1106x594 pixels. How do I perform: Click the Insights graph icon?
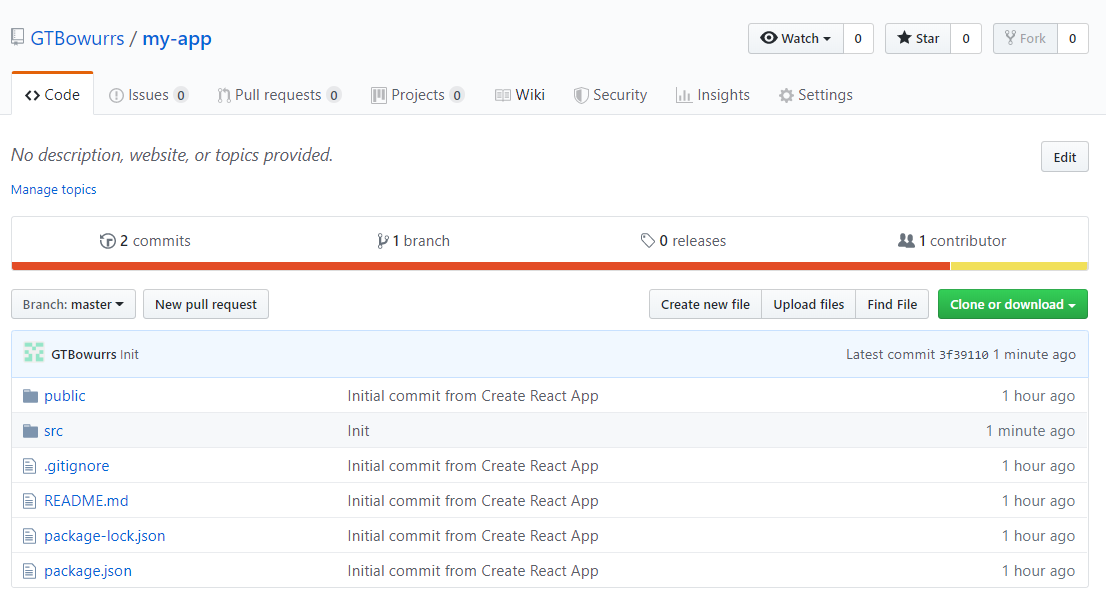[x=683, y=95]
